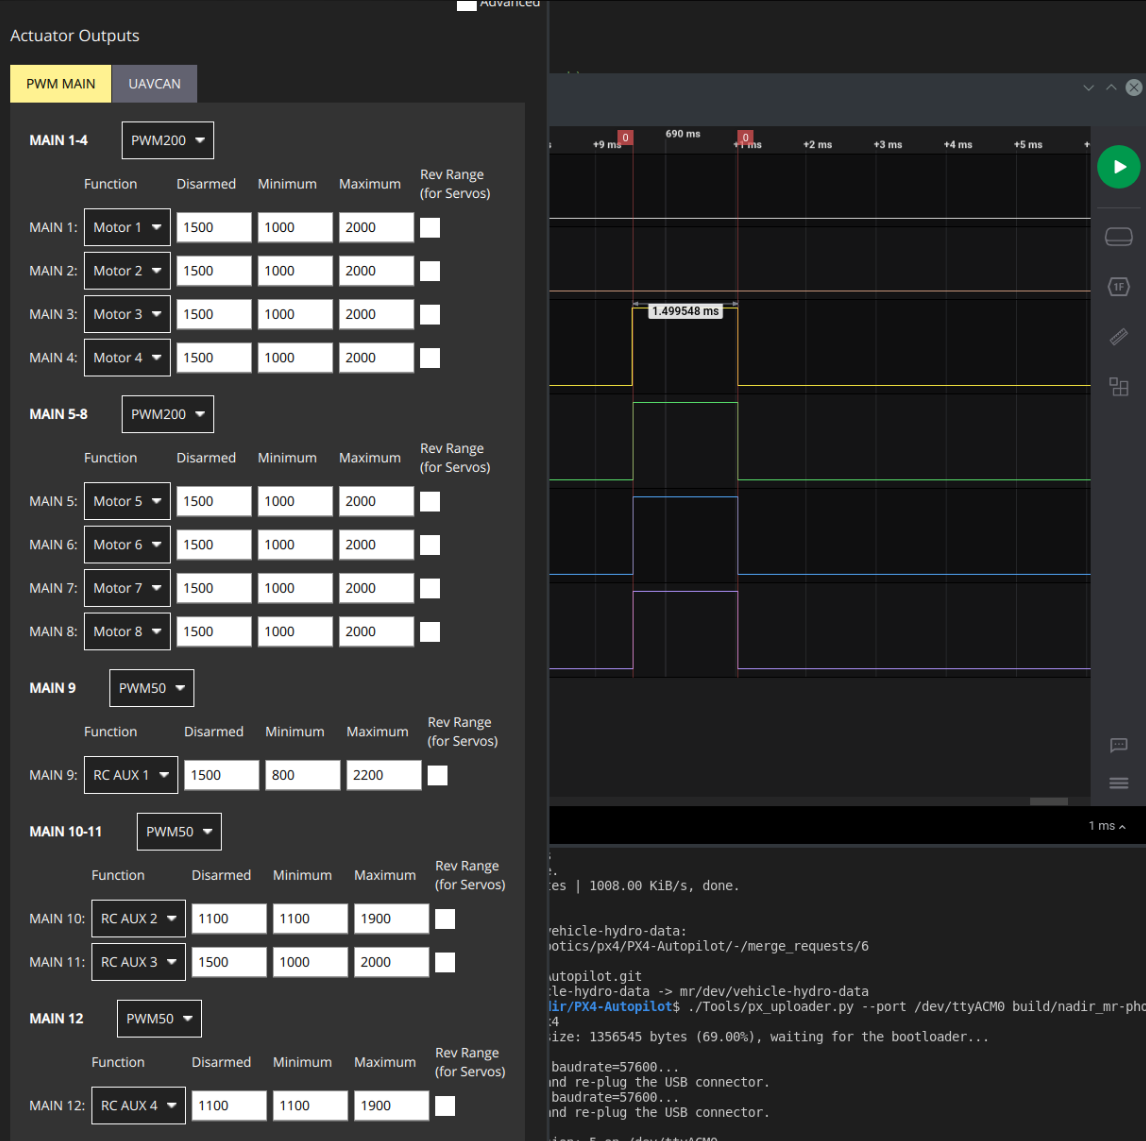This screenshot has width=1146, height=1141.
Task: Open the PWM50 dropdown for MAIN 9
Action: tap(151, 687)
